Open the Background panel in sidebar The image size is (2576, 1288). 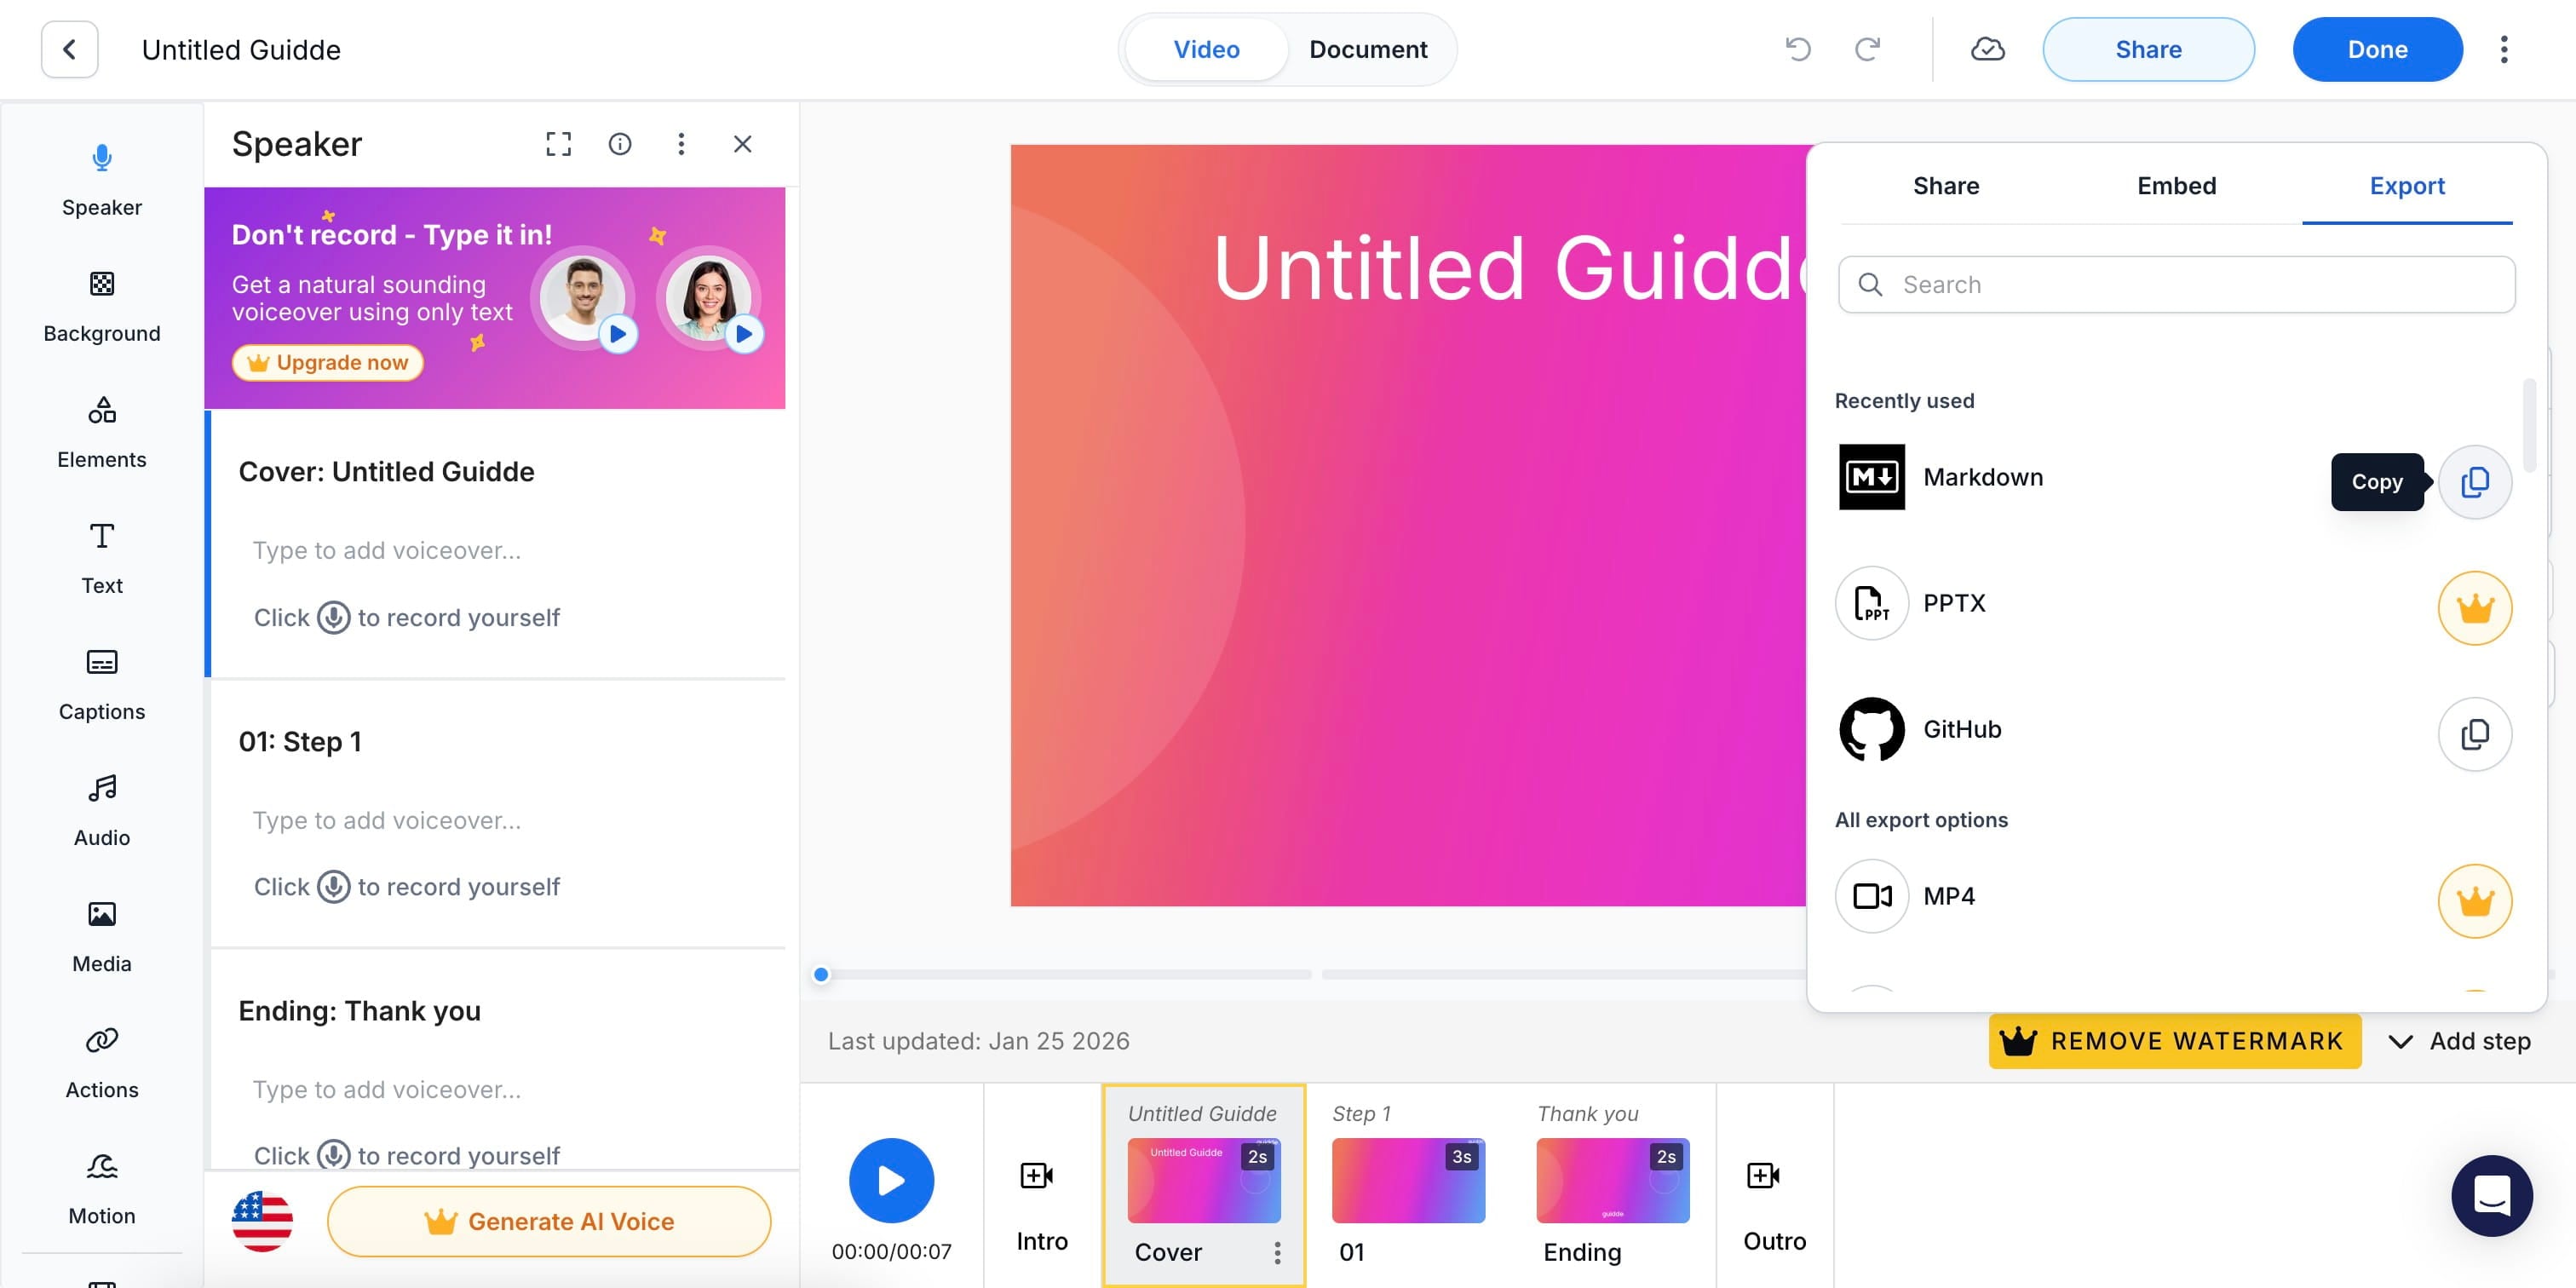(x=101, y=305)
